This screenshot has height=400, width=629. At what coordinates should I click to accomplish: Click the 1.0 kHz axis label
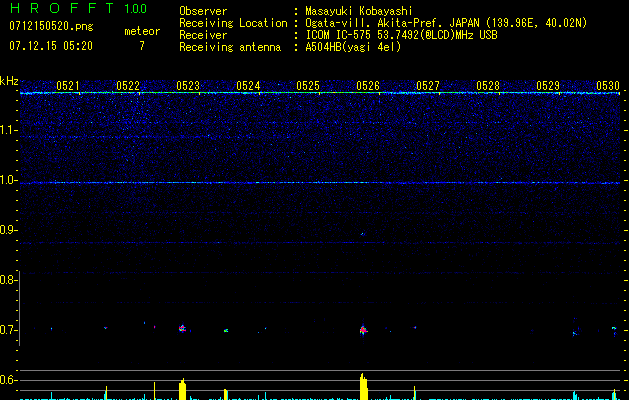[9, 180]
